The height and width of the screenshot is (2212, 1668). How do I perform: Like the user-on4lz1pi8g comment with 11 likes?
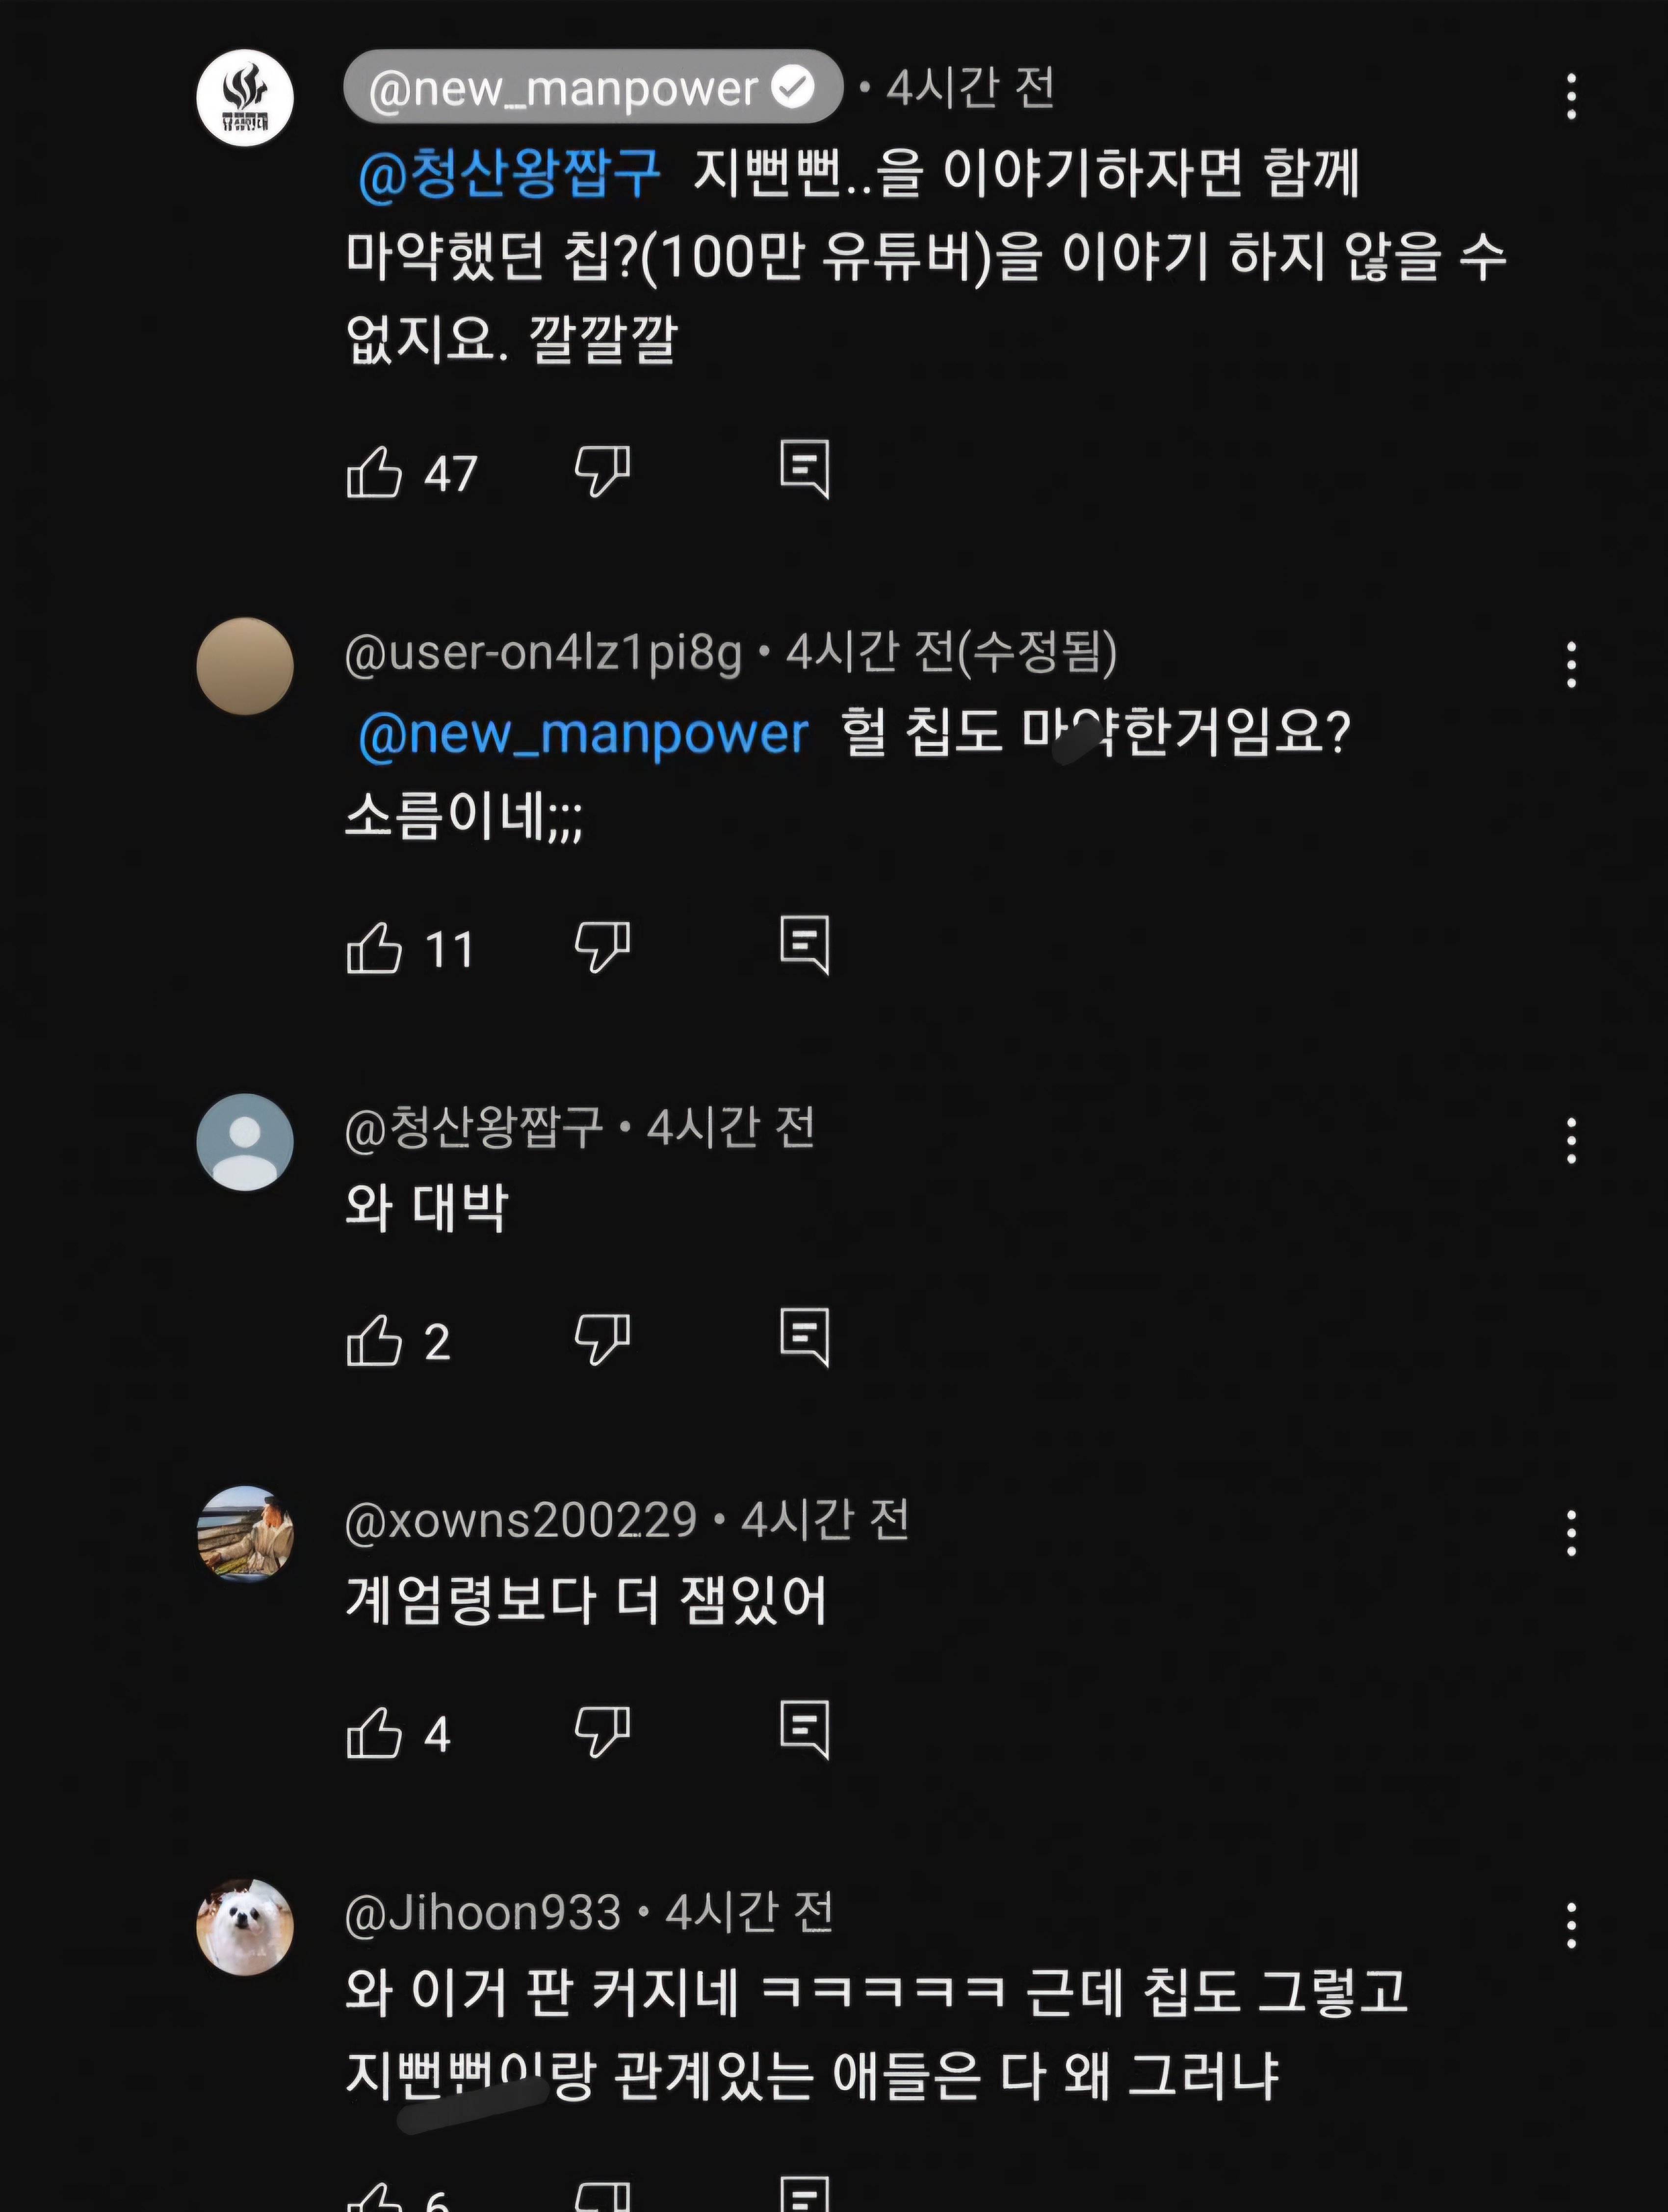point(374,948)
